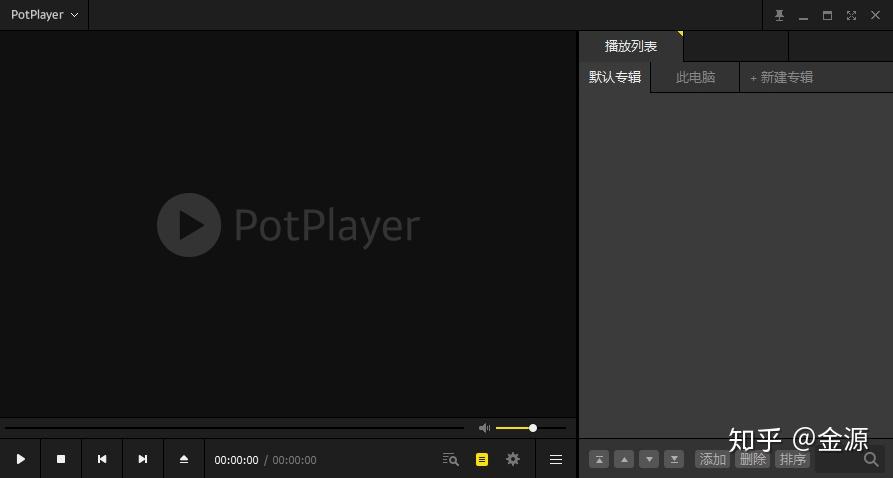Switch to fullscreen mode

pyautogui.click(x=851, y=15)
